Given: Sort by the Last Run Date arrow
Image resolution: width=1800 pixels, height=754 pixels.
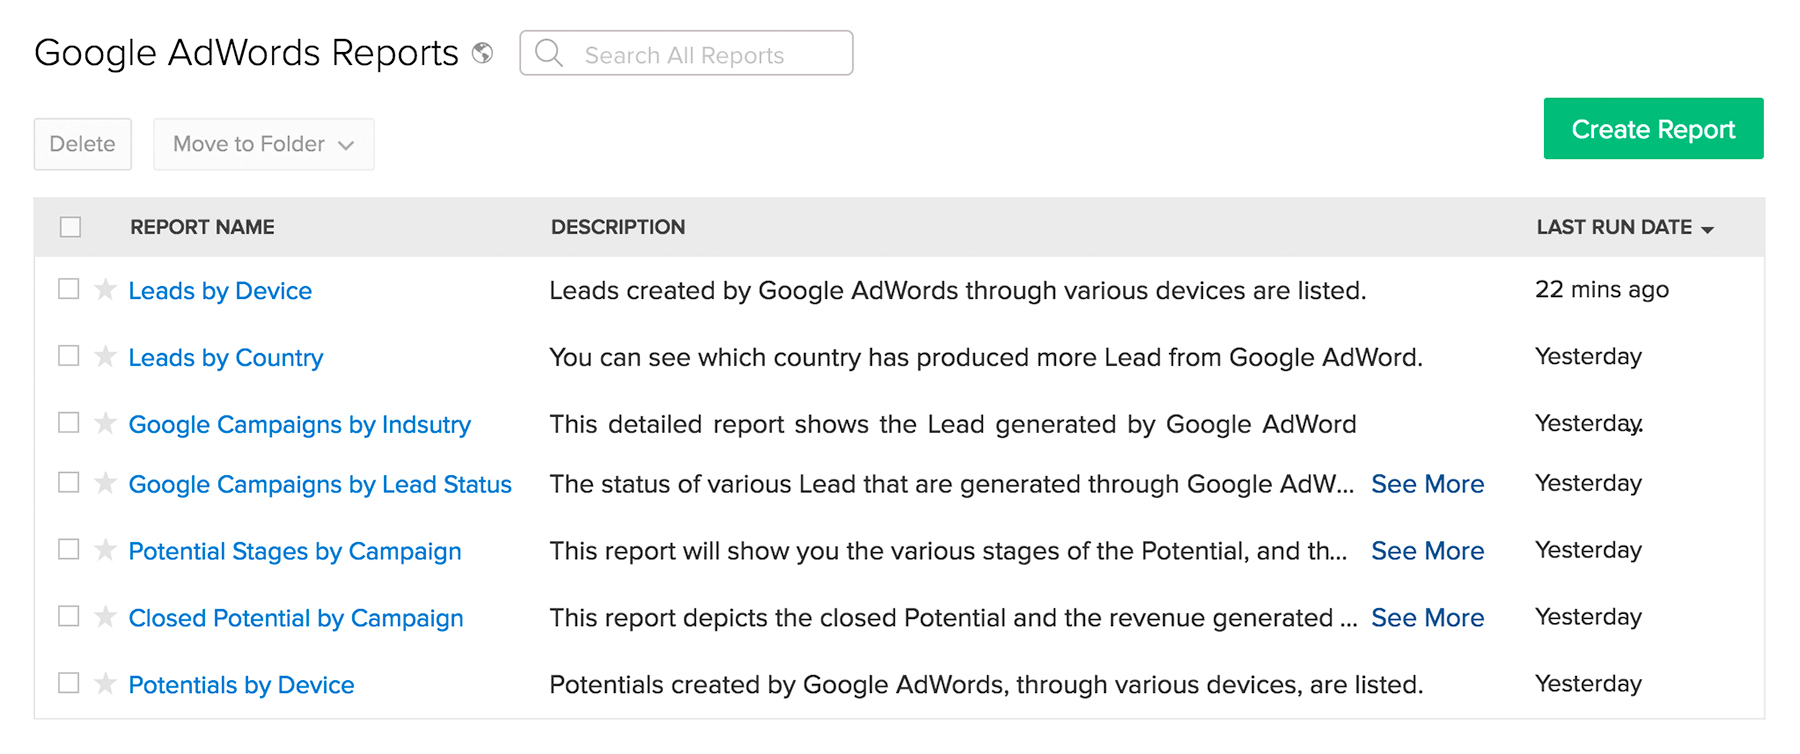Looking at the screenshot, I should [x=1707, y=229].
